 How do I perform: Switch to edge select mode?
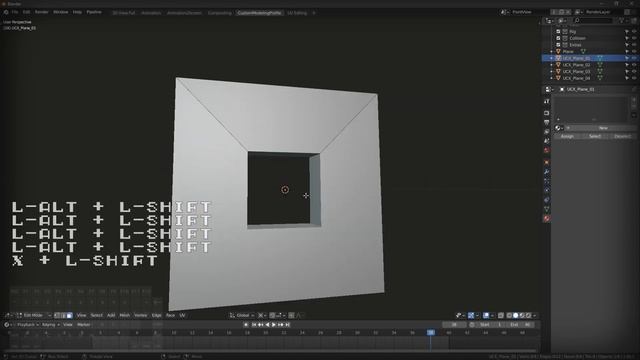point(63,315)
